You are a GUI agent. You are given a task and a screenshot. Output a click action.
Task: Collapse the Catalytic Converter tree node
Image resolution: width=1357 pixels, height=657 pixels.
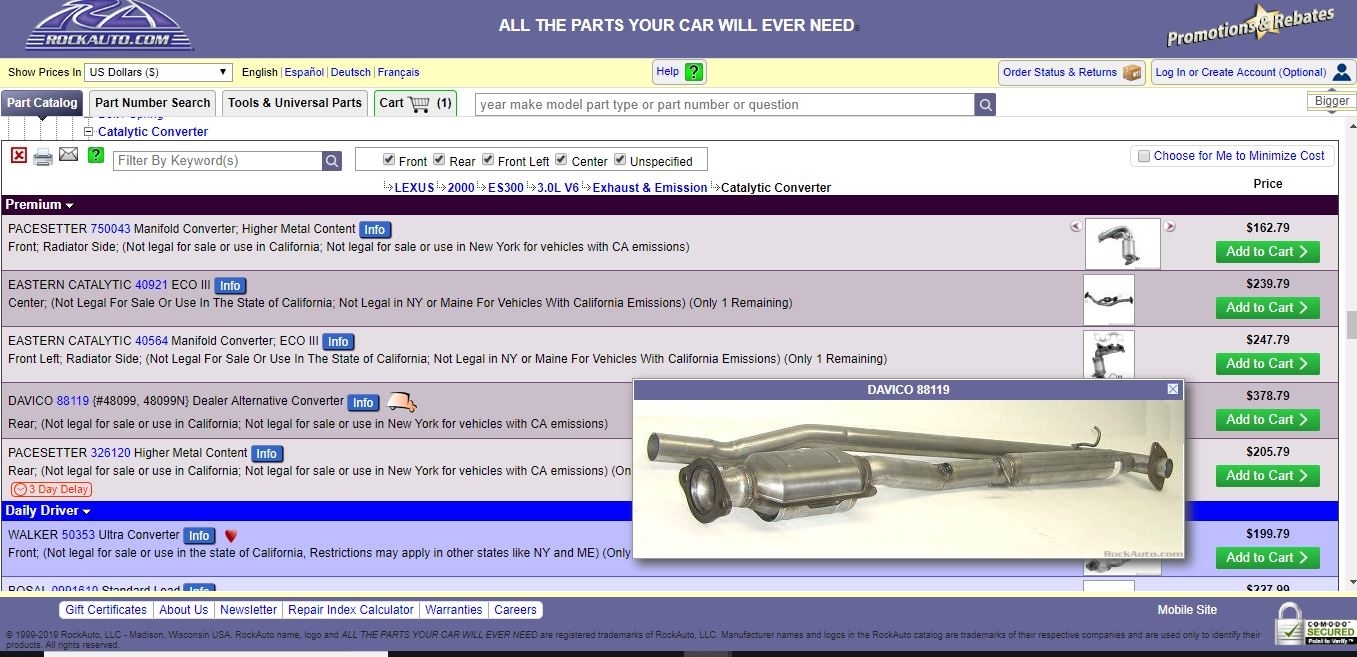(88, 132)
